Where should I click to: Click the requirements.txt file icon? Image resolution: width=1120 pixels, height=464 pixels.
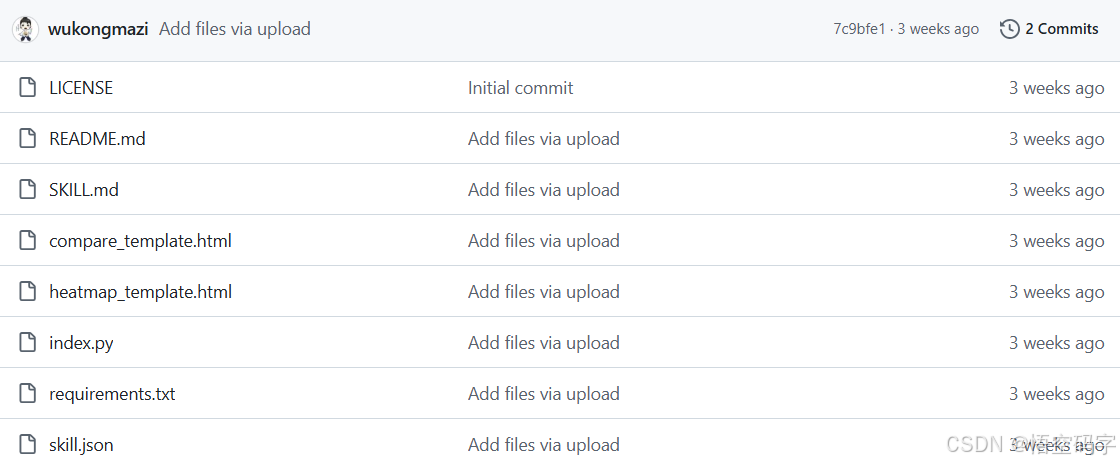click(27, 394)
